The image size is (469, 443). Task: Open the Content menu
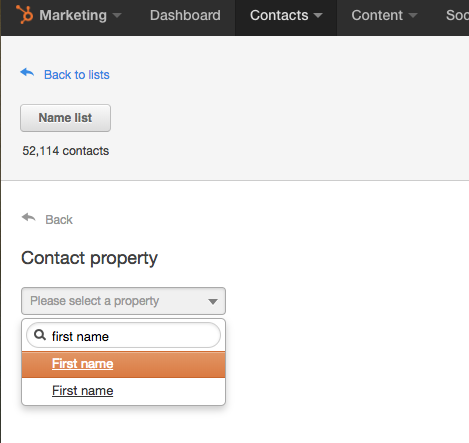(384, 15)
